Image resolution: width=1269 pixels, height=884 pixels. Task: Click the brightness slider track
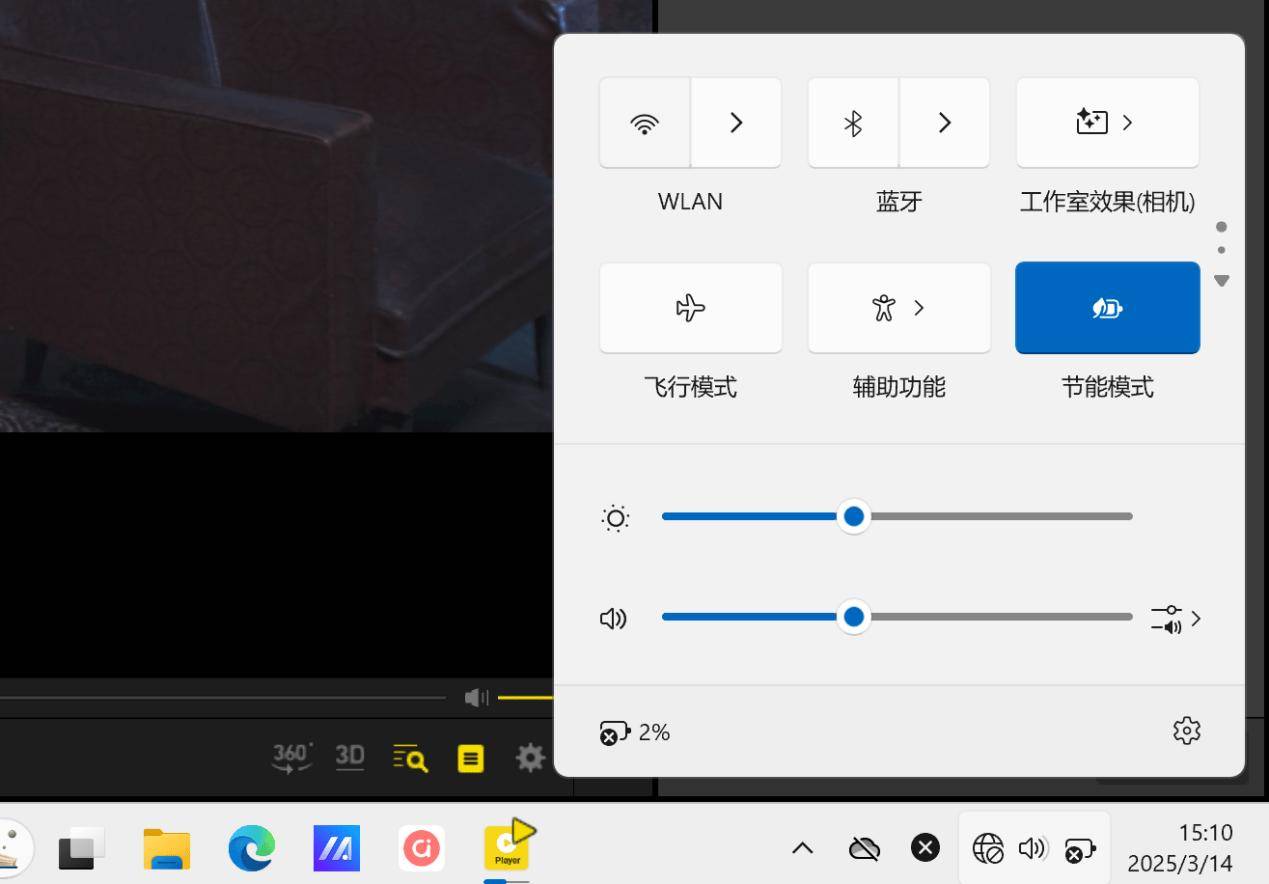pos(990,517)
